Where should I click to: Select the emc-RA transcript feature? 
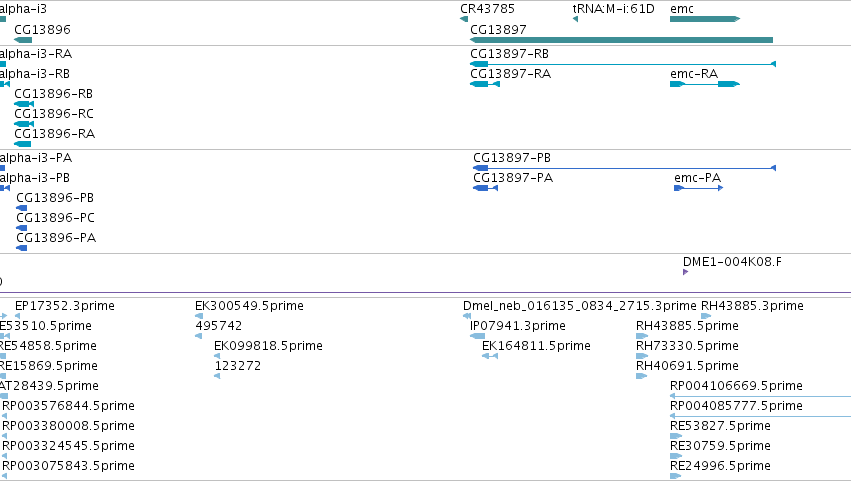coord(705,84)
